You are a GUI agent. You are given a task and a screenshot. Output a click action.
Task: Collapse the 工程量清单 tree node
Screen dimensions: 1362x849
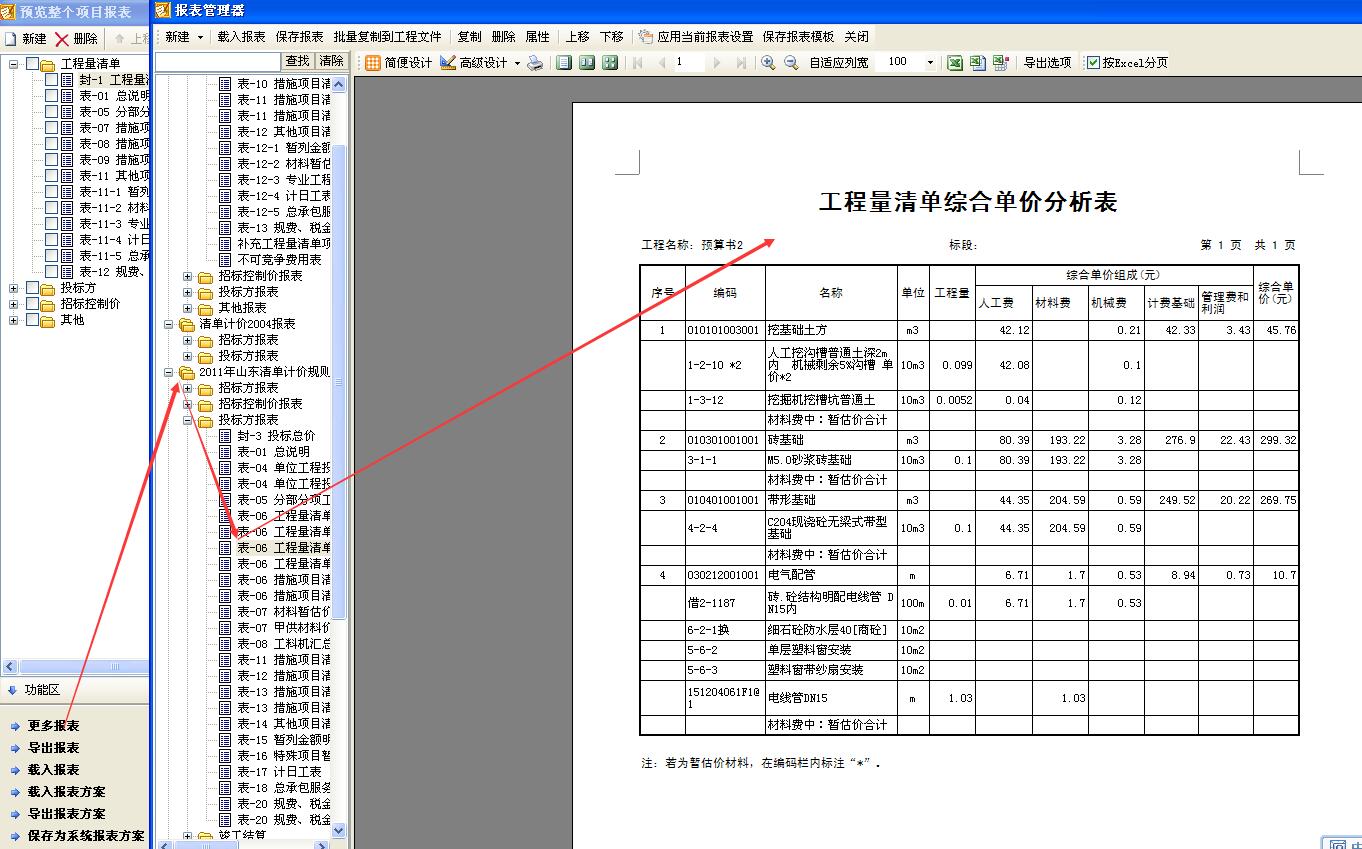coord(14,64)
